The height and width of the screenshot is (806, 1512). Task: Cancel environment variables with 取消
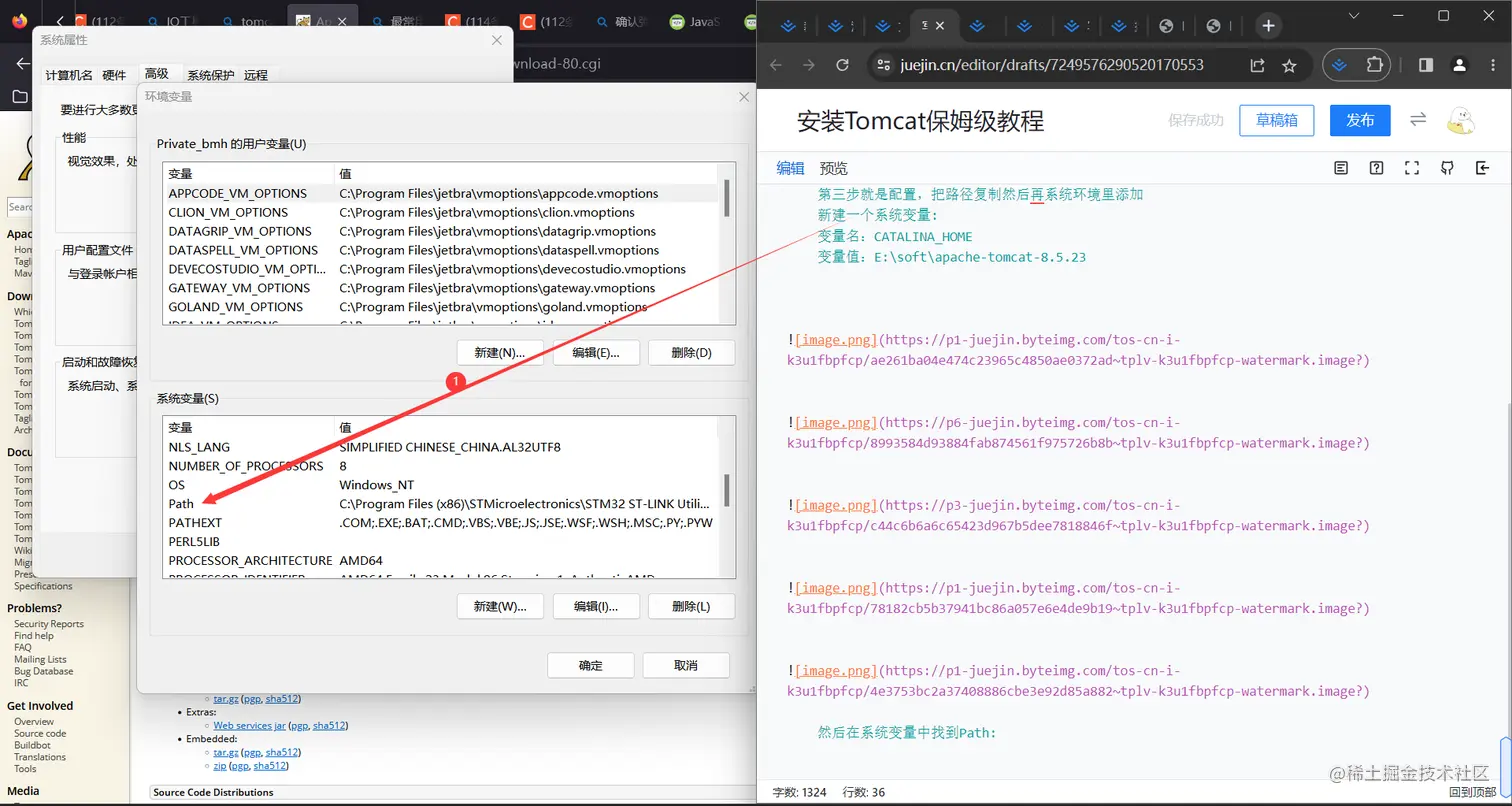686,666
